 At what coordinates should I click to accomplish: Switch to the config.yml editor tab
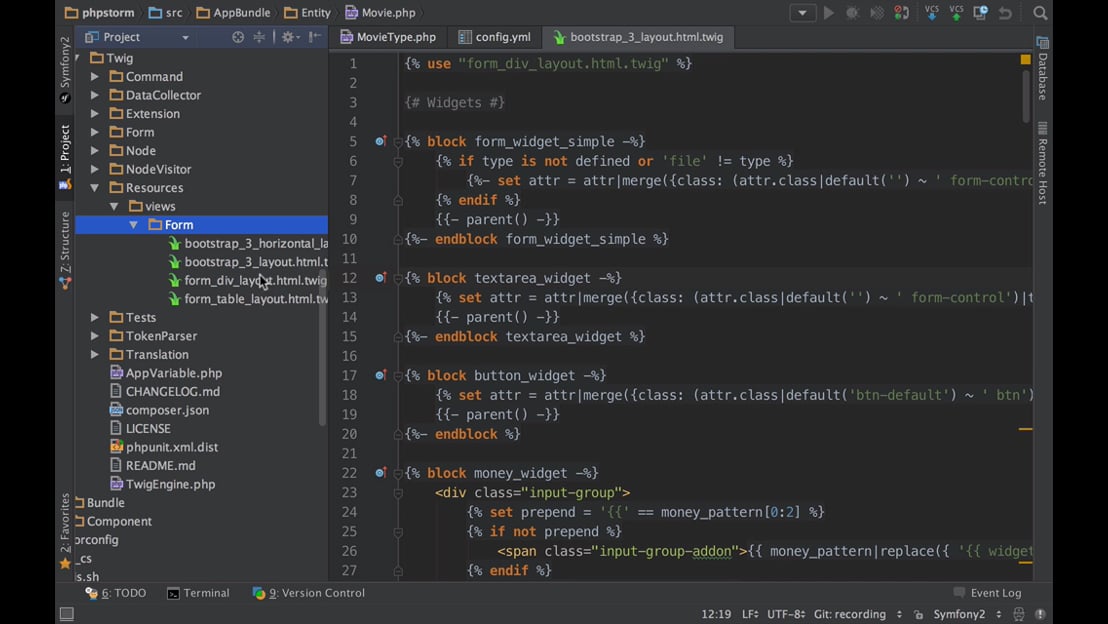pos(495,37)
